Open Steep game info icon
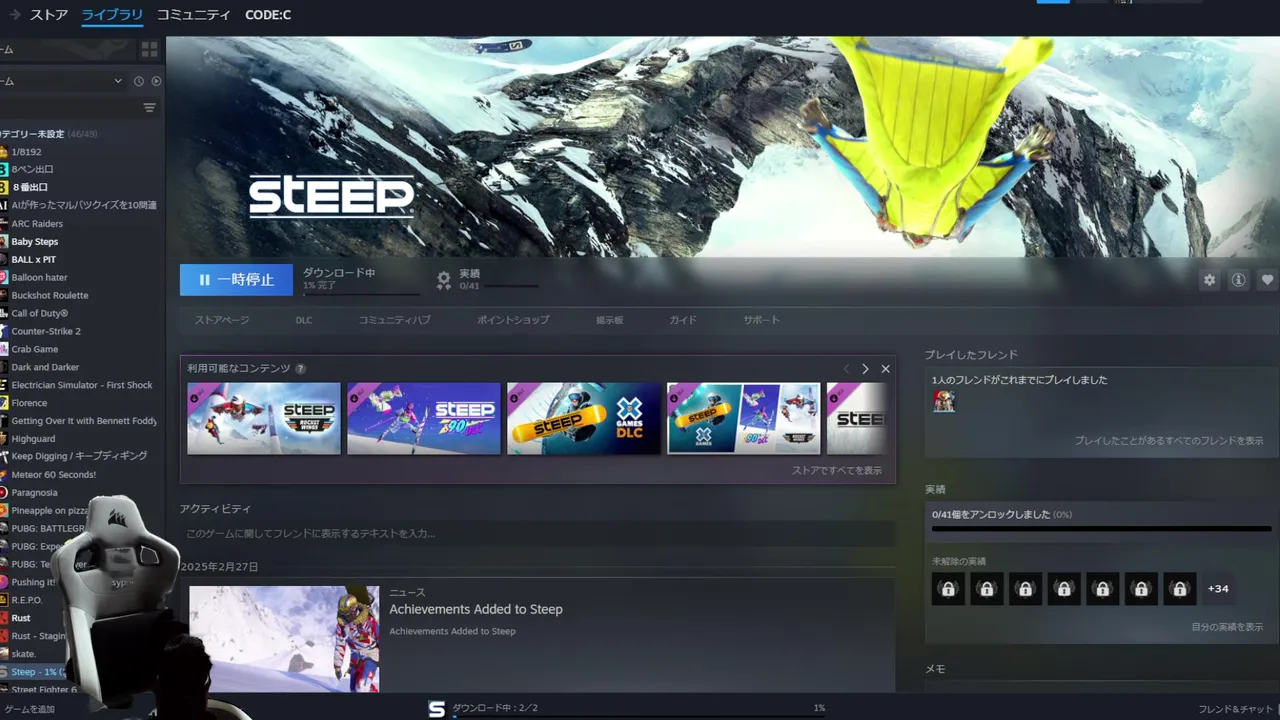 1238,280
